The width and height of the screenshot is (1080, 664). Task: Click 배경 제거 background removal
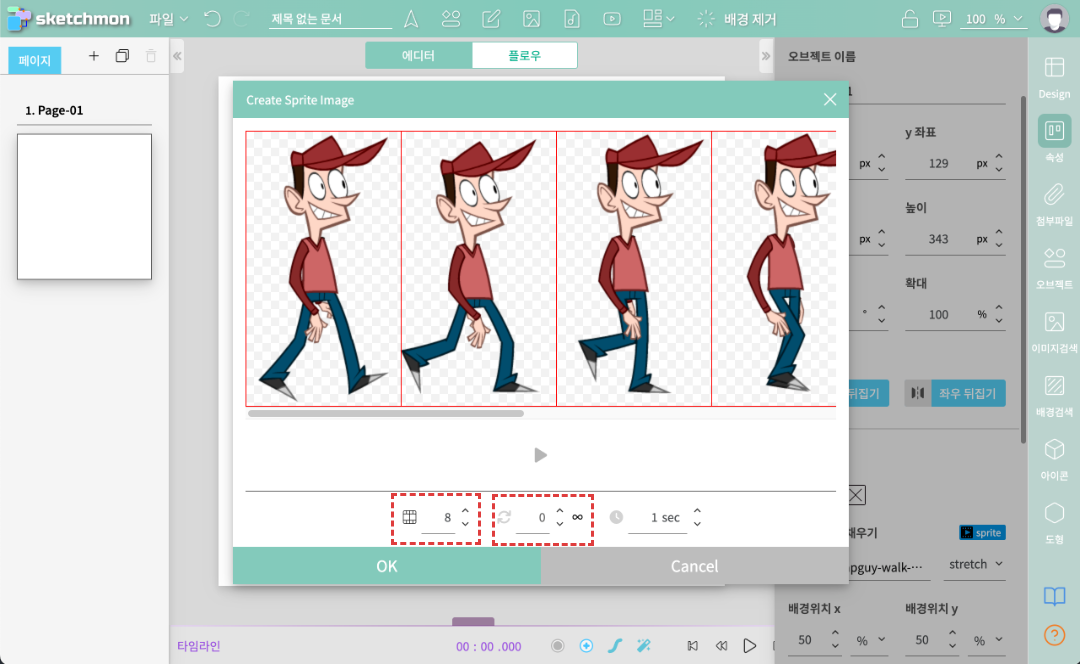(736, 19)
